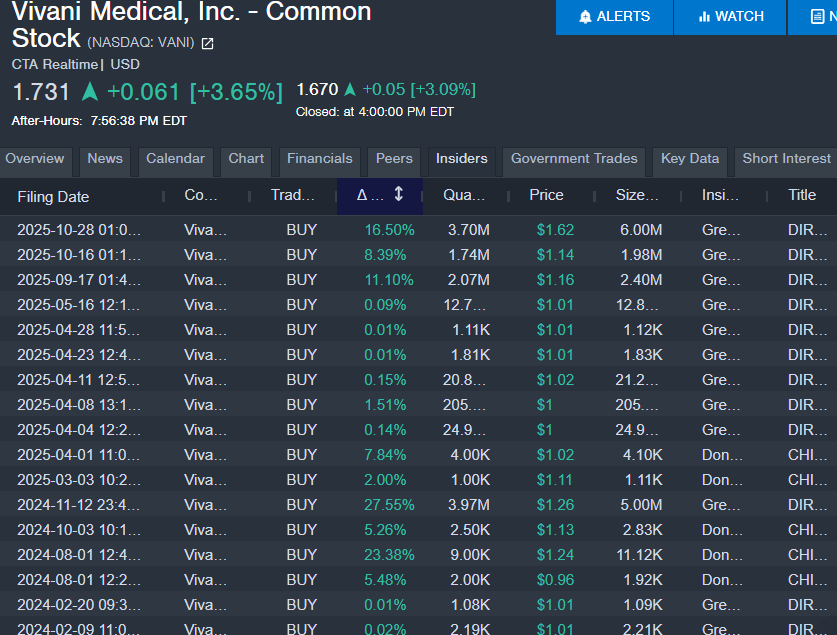Toggle sort arrow on the Δ column header
837x635 pixels.
pyautogui.click(x=398, y=194)
